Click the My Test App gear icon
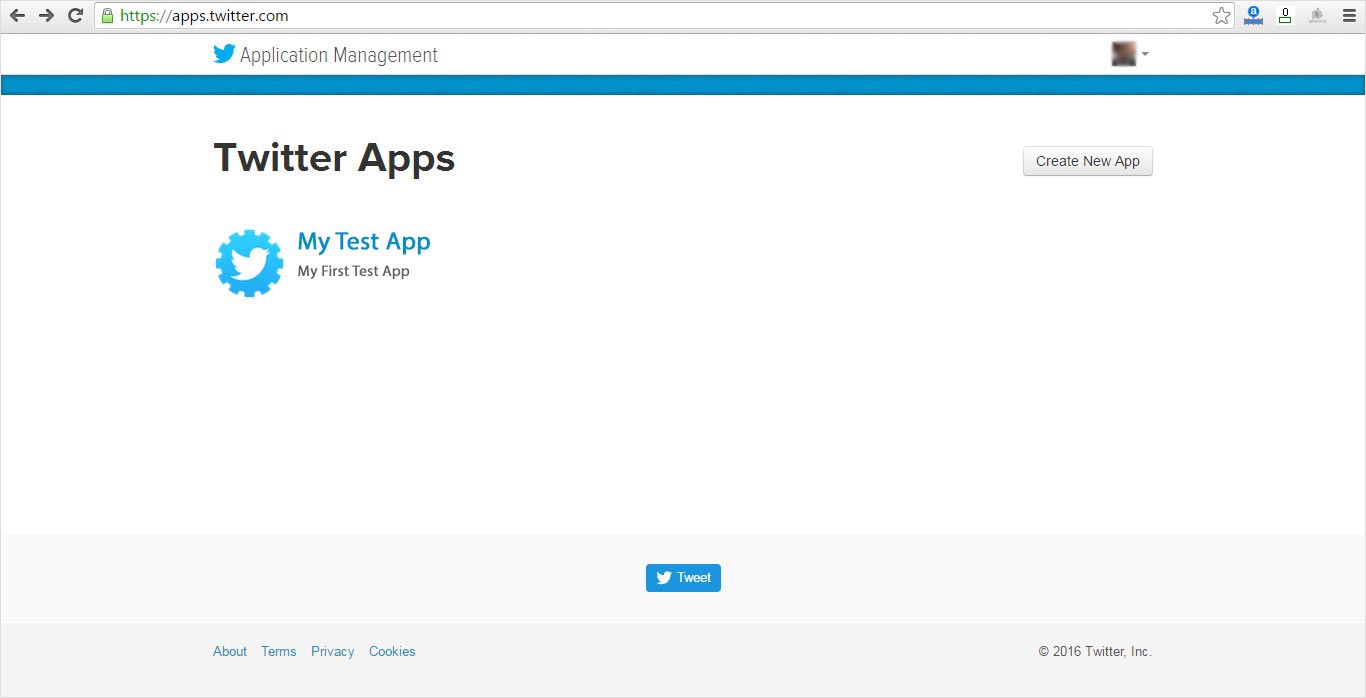Screen dimensions: 1366x698 249,263
